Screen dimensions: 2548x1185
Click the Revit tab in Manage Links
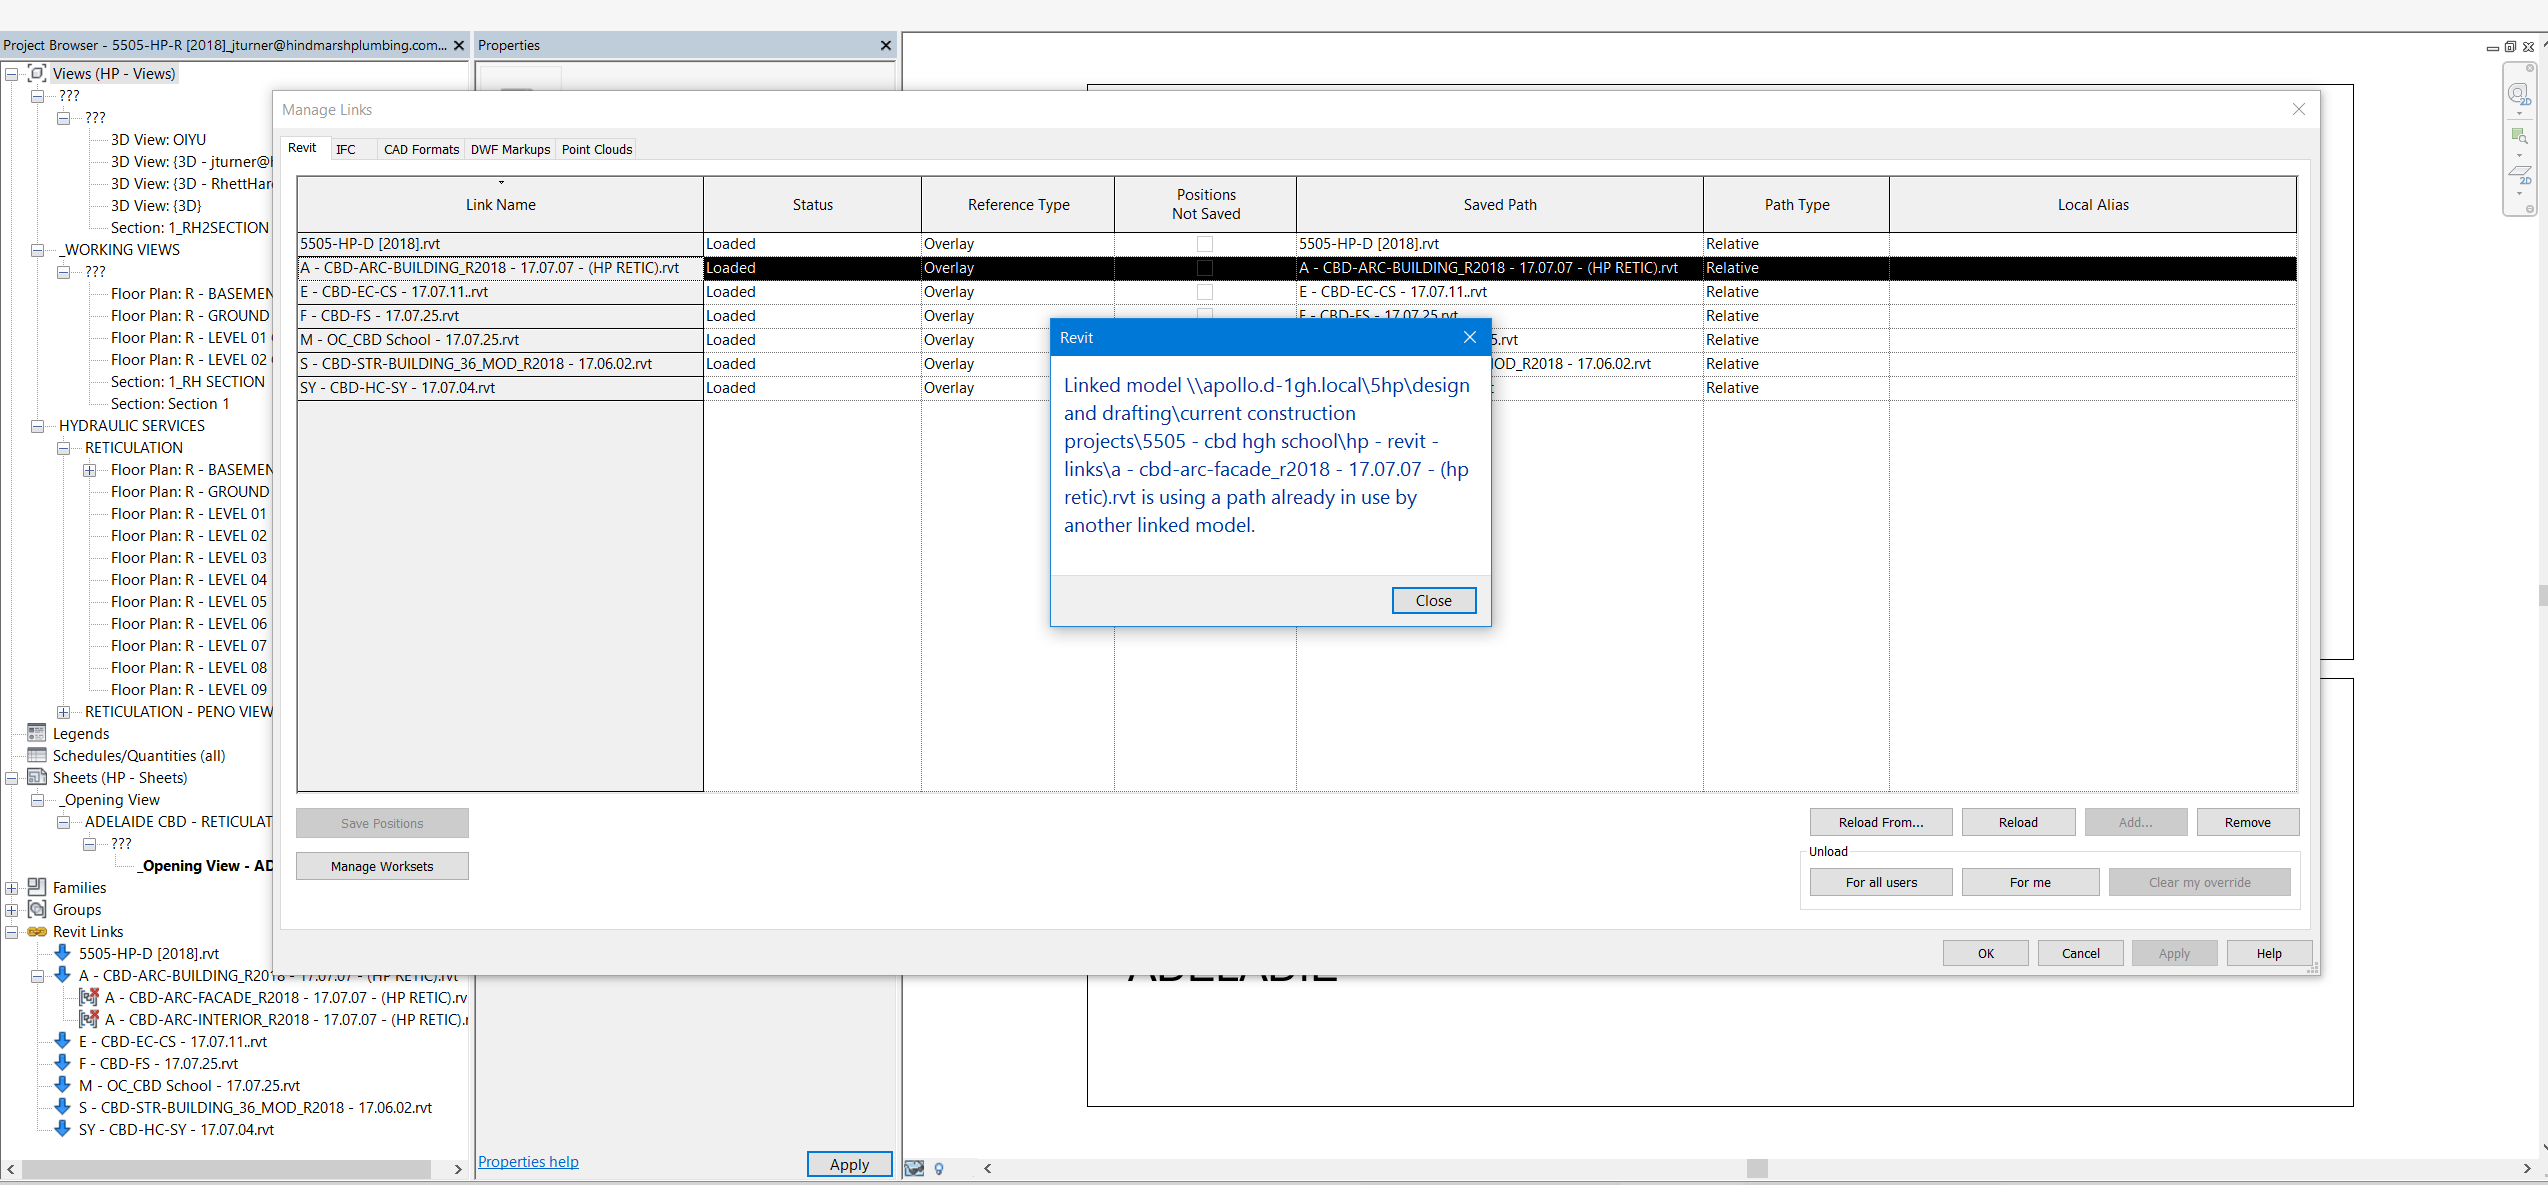pos(302,148)
